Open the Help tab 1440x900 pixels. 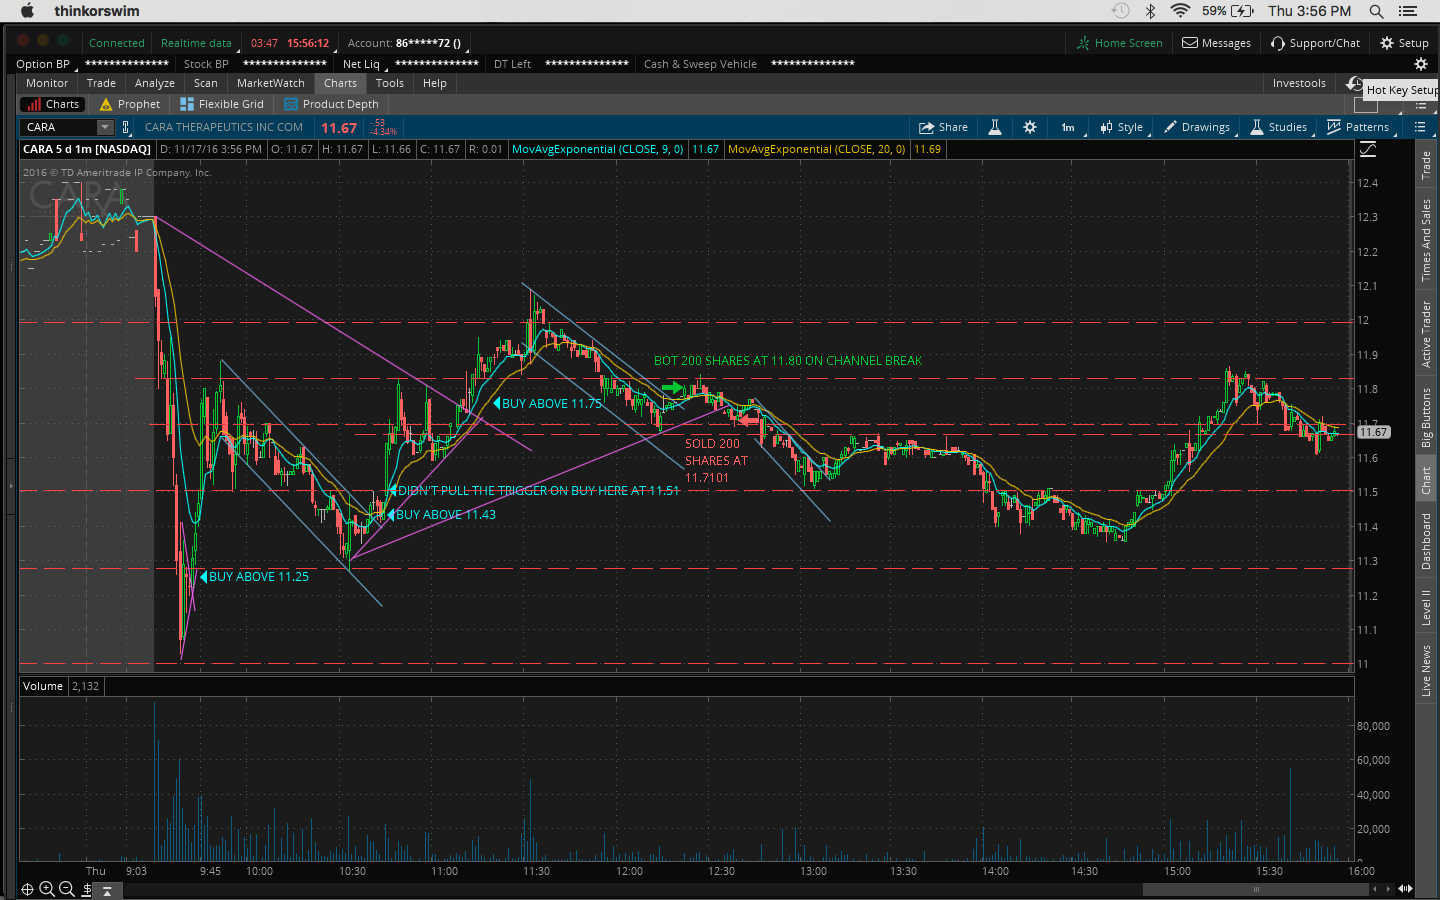pos(435,83)
